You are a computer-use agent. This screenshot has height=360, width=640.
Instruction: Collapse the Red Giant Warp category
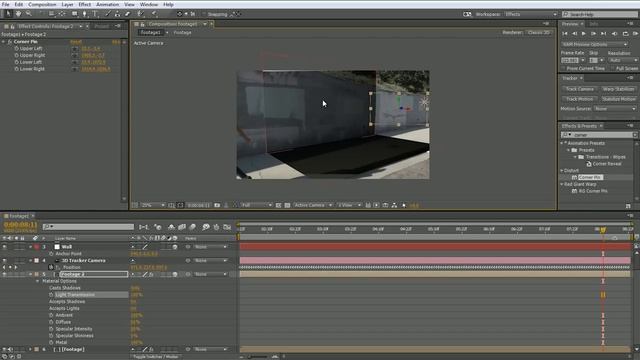tap(562, 184)
